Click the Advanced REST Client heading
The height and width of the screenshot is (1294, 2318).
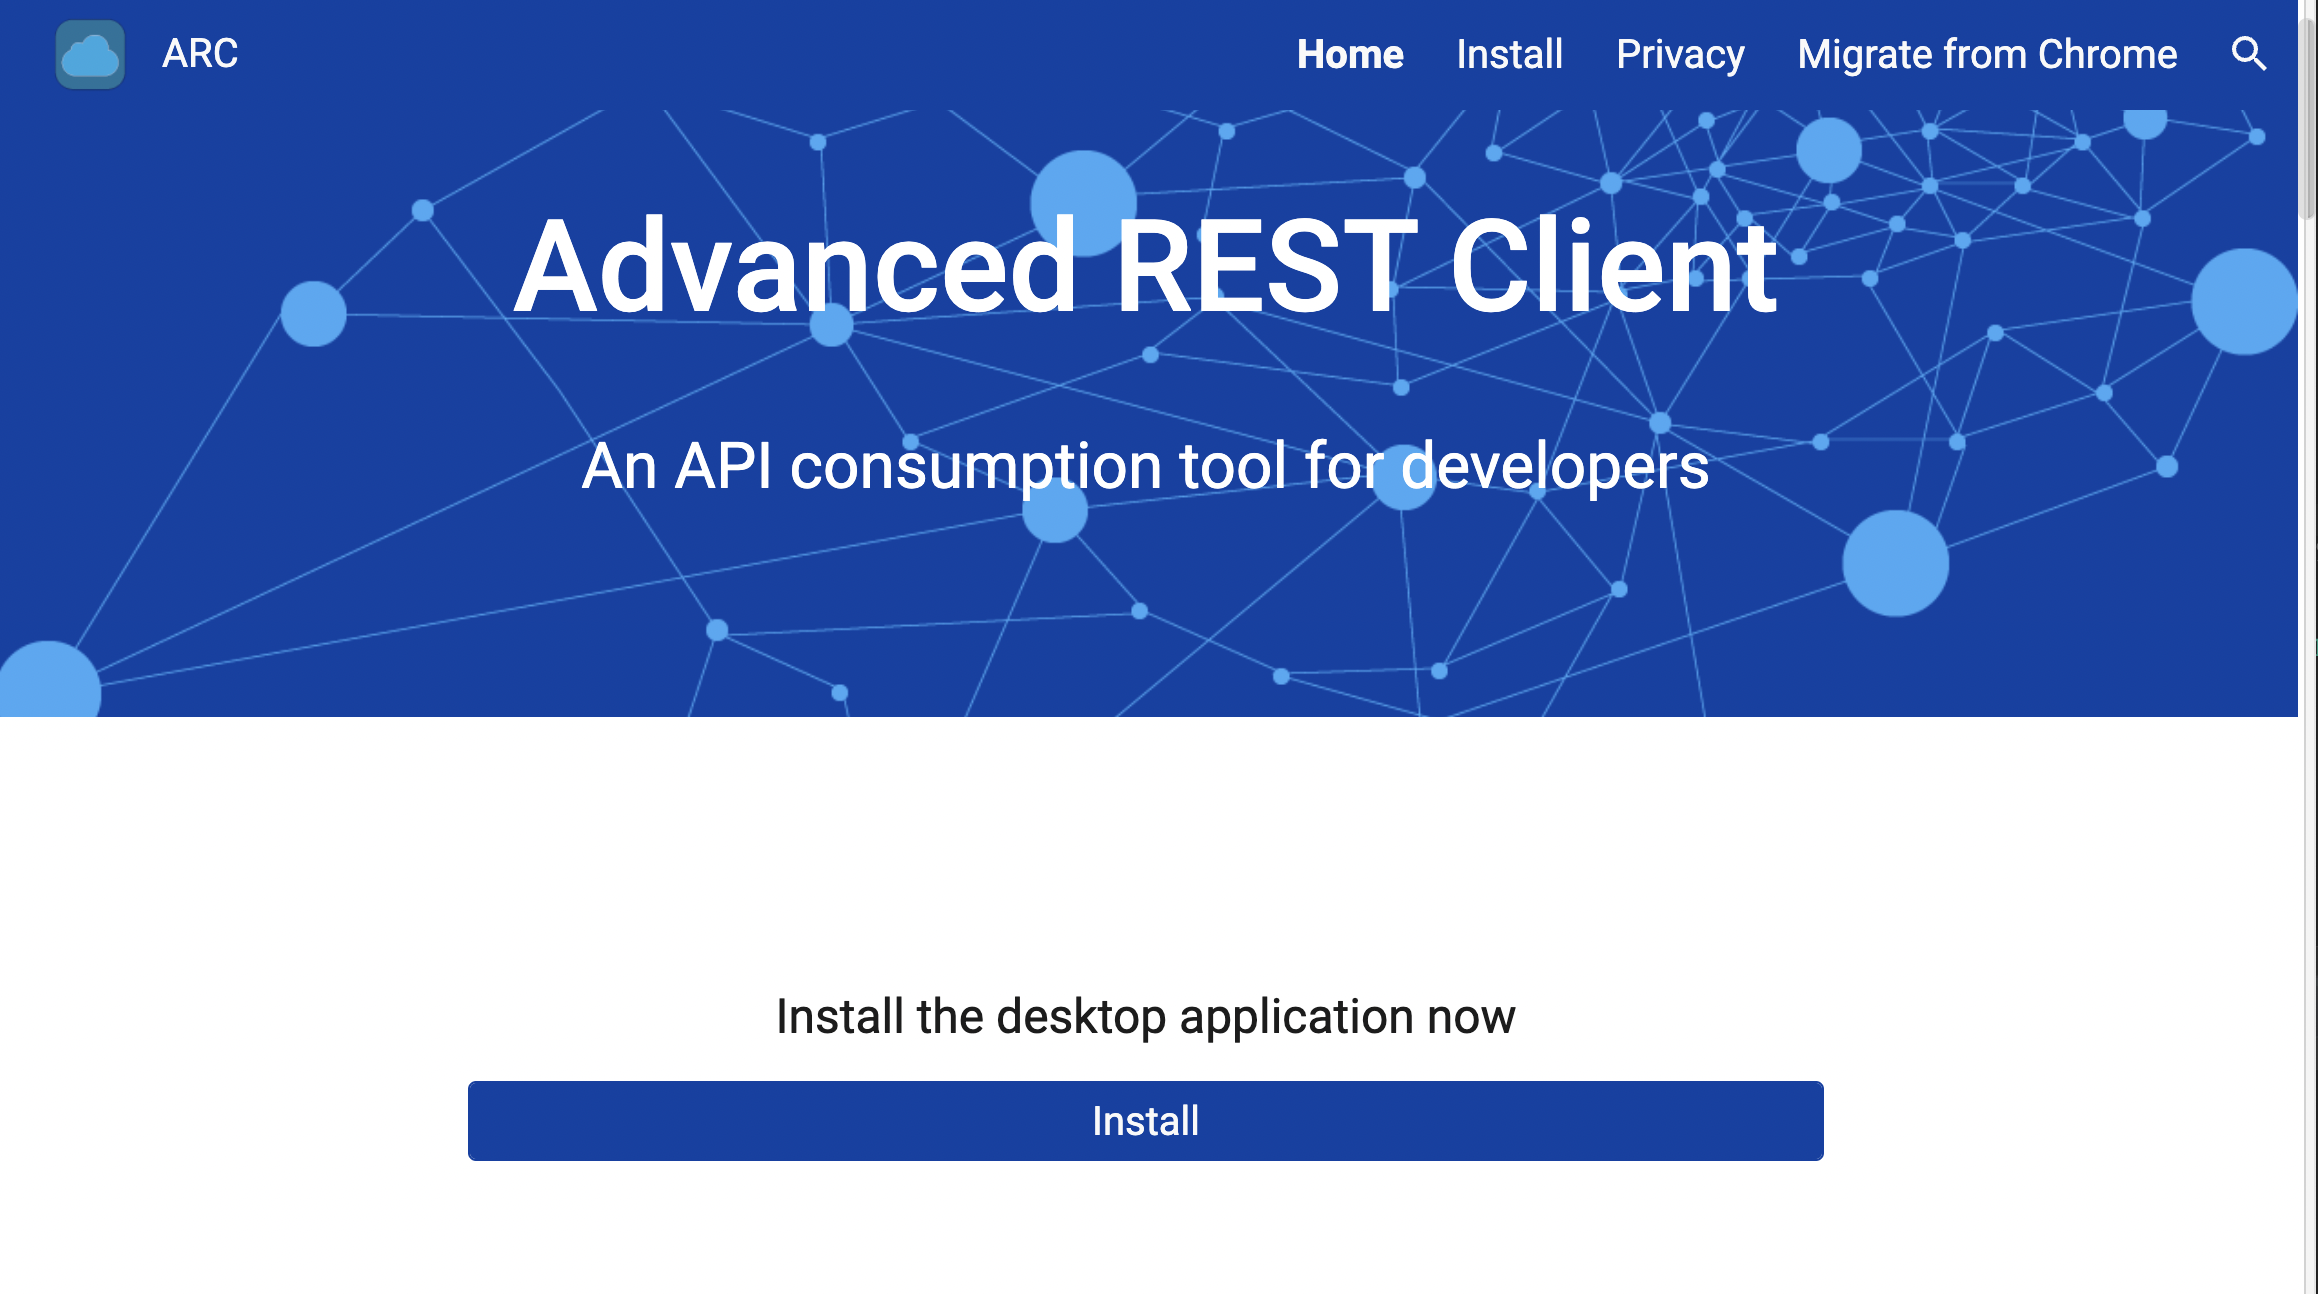tap(1145, 267)
